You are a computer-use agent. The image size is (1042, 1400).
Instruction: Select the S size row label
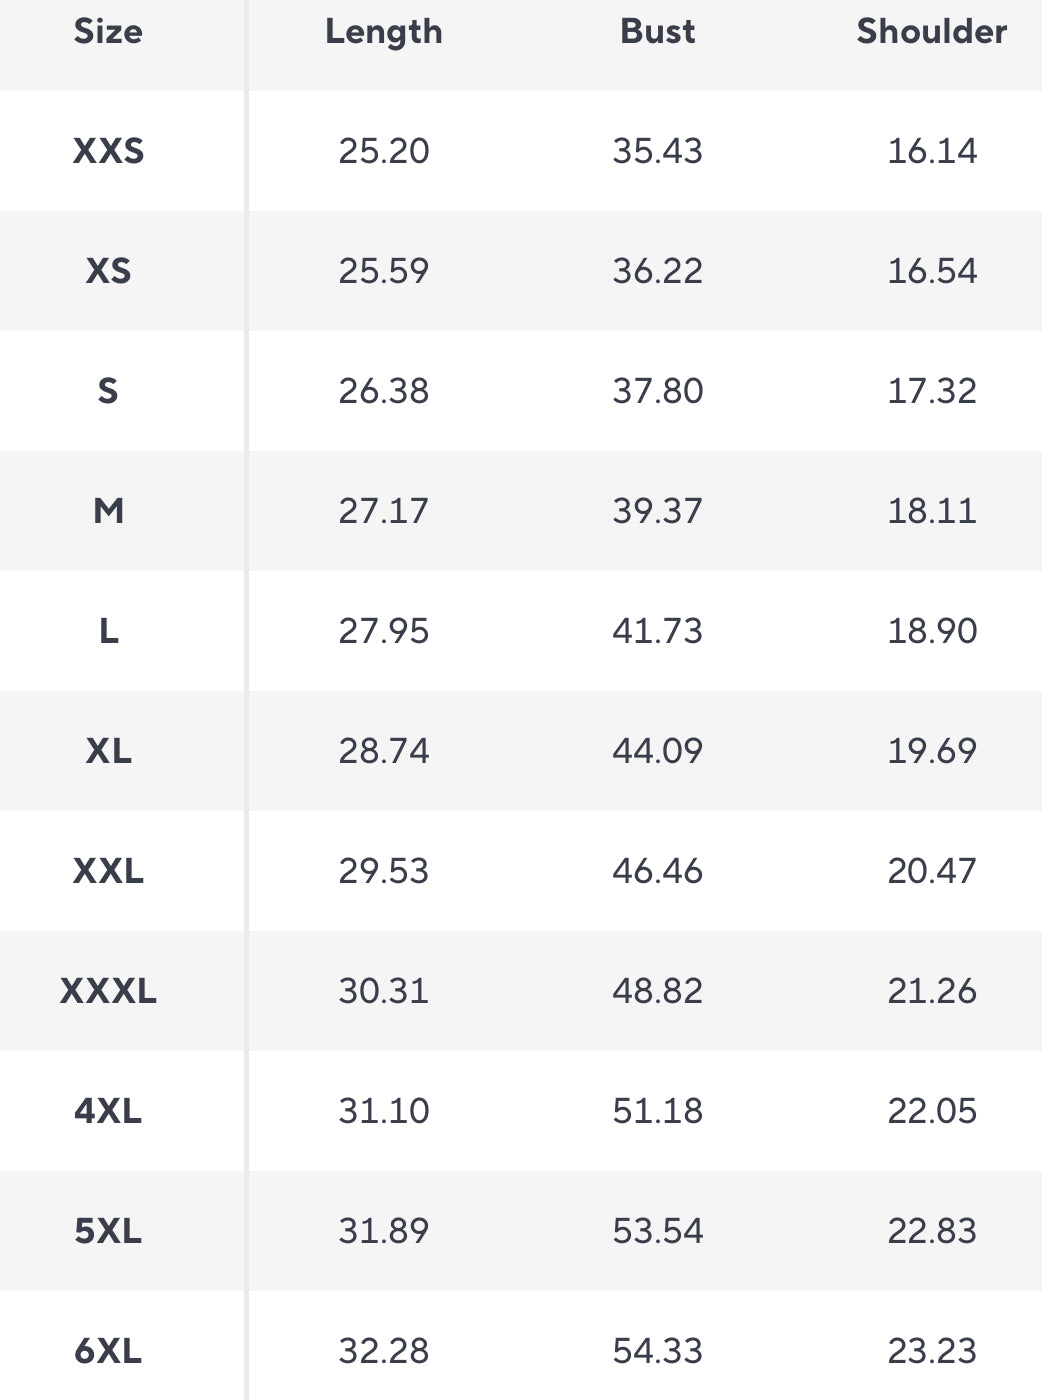click(x=108, y=391)
